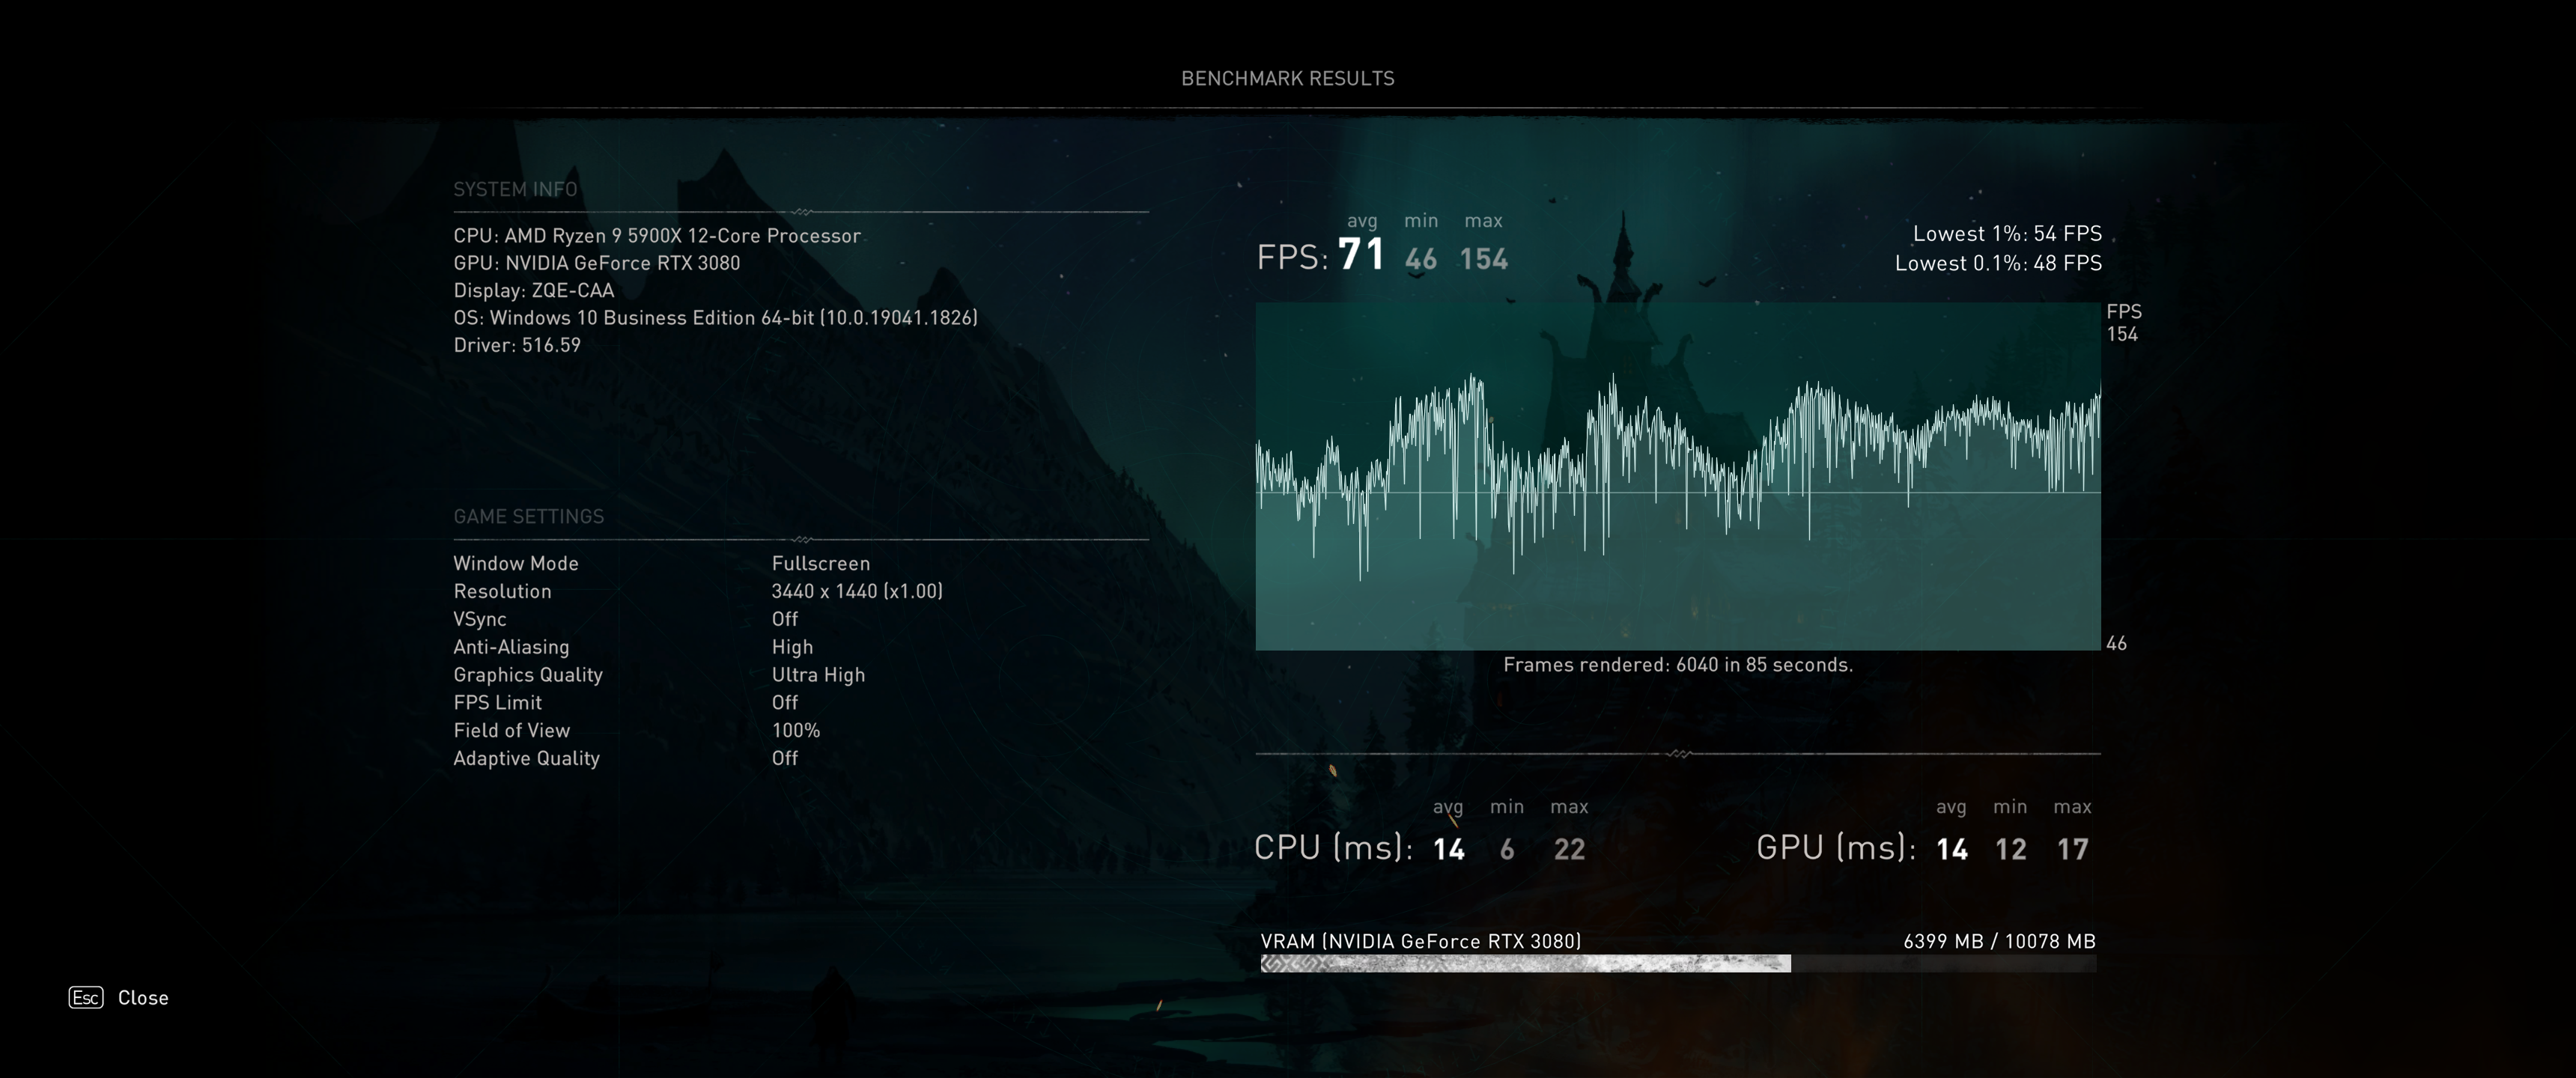Click the VSync setting row
This screenshot has height=1078, width=2576.
(480, 619)
